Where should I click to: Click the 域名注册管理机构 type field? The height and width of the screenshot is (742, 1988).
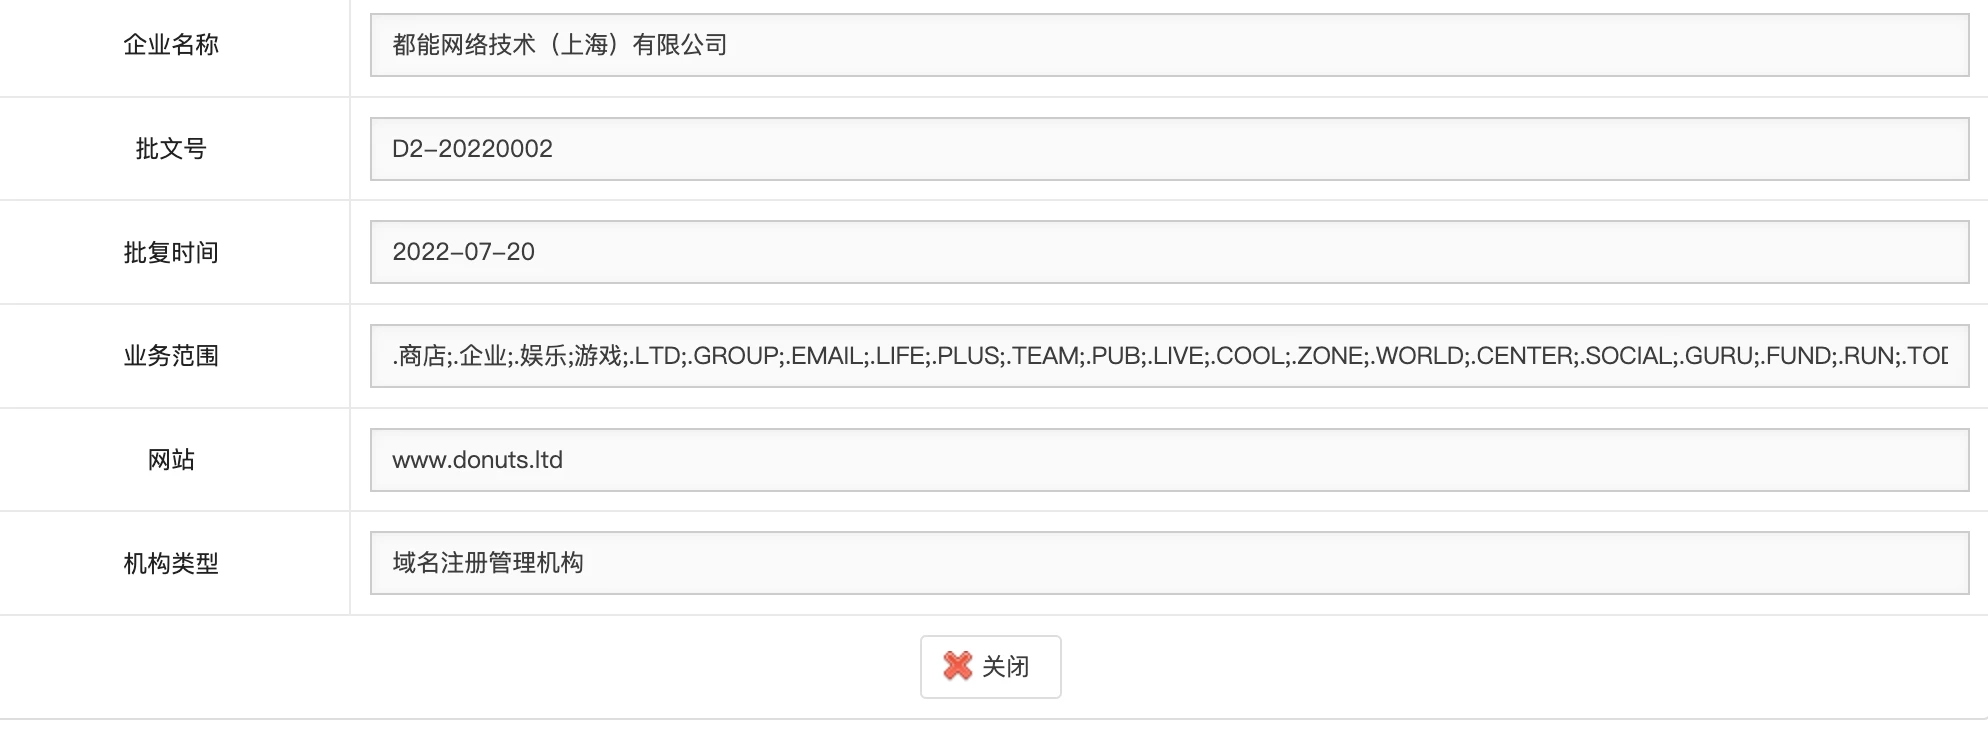(x=1168, y=563)
